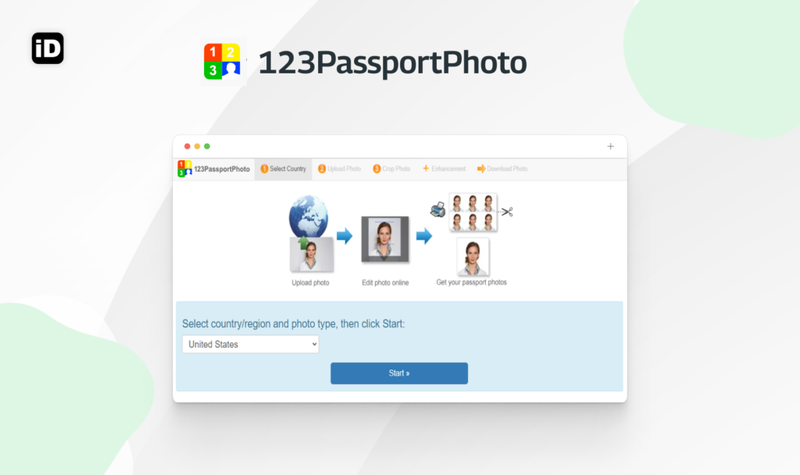Click the Start button

399,373
